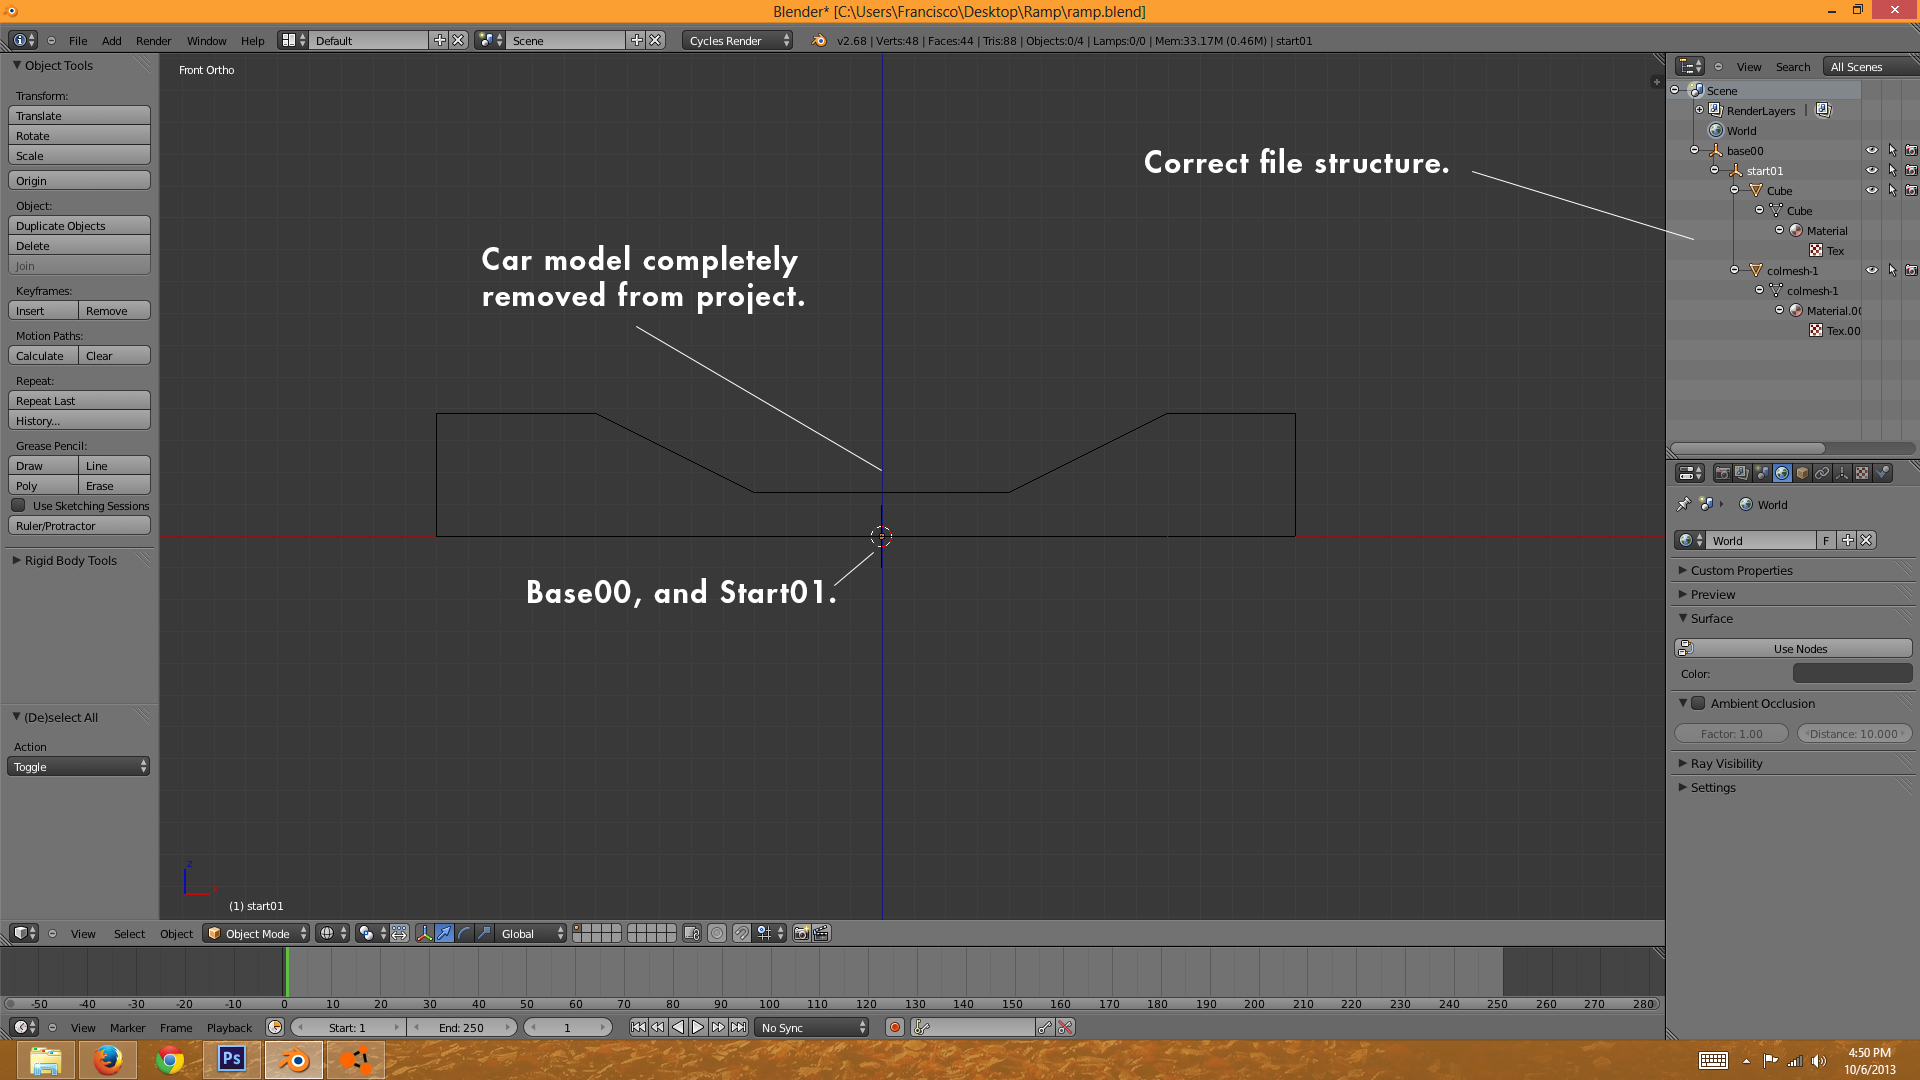Viewport: 1920px width, 1080px height.
Task: Click the OpenGL render image camera icon
Action: pyautogui.click(x=801, y=933)
